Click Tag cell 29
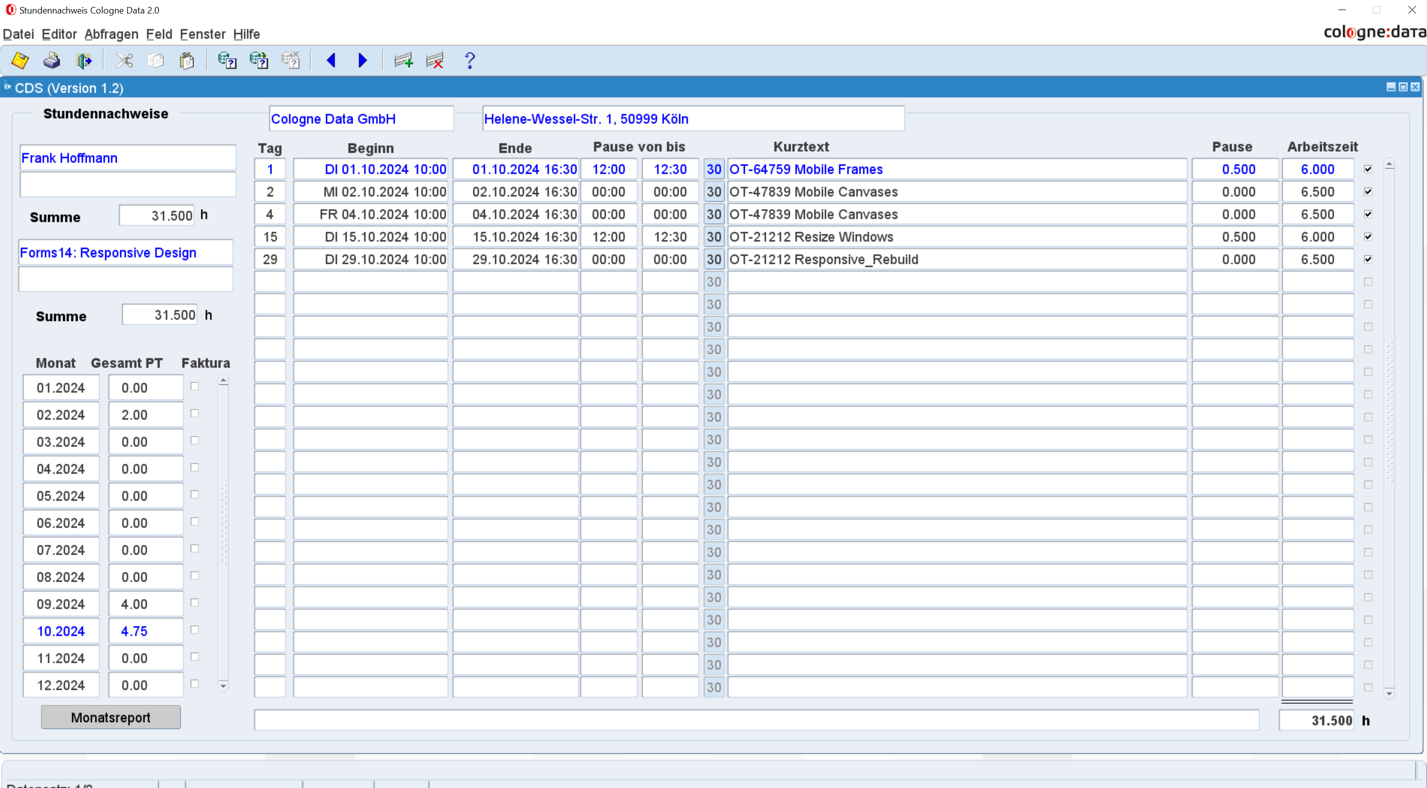This screenshot has width=1427, height=788. 270,260
